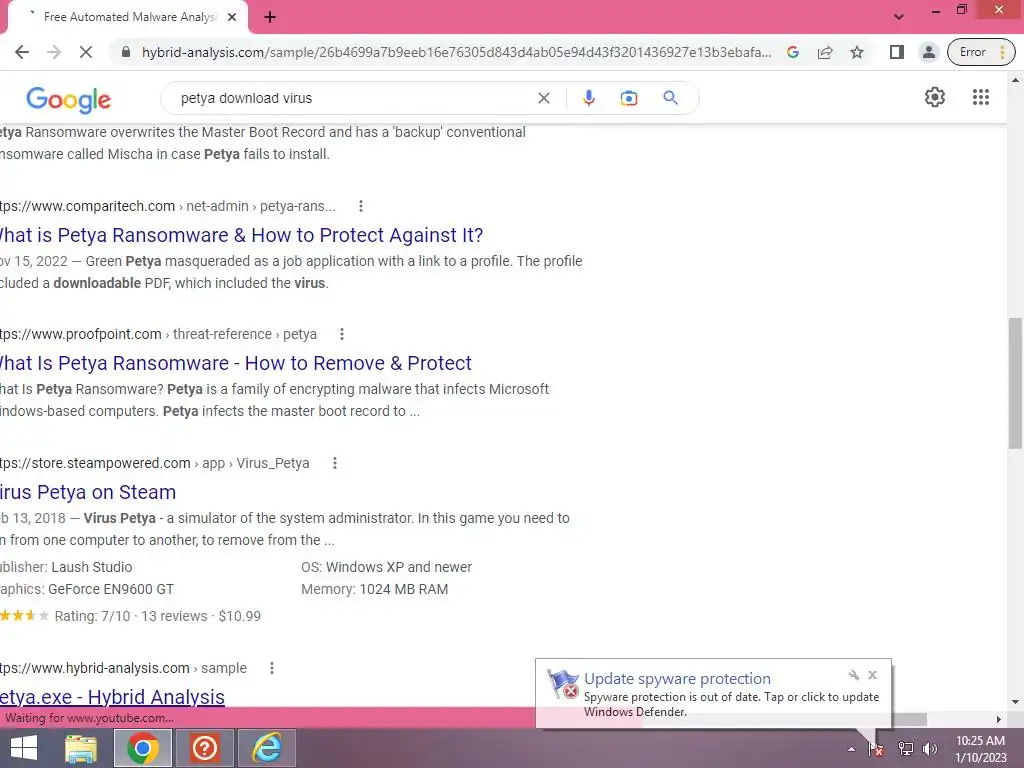The image size is (1024, 768).
Task: Open the tab search dropdown arrow
Action: click(x=899, y=17)
